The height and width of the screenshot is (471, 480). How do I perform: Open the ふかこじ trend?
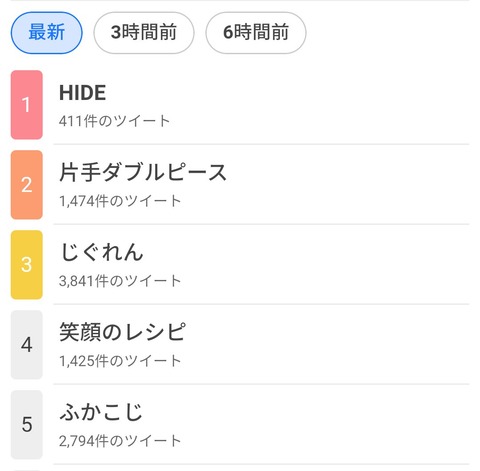[101, 412]
